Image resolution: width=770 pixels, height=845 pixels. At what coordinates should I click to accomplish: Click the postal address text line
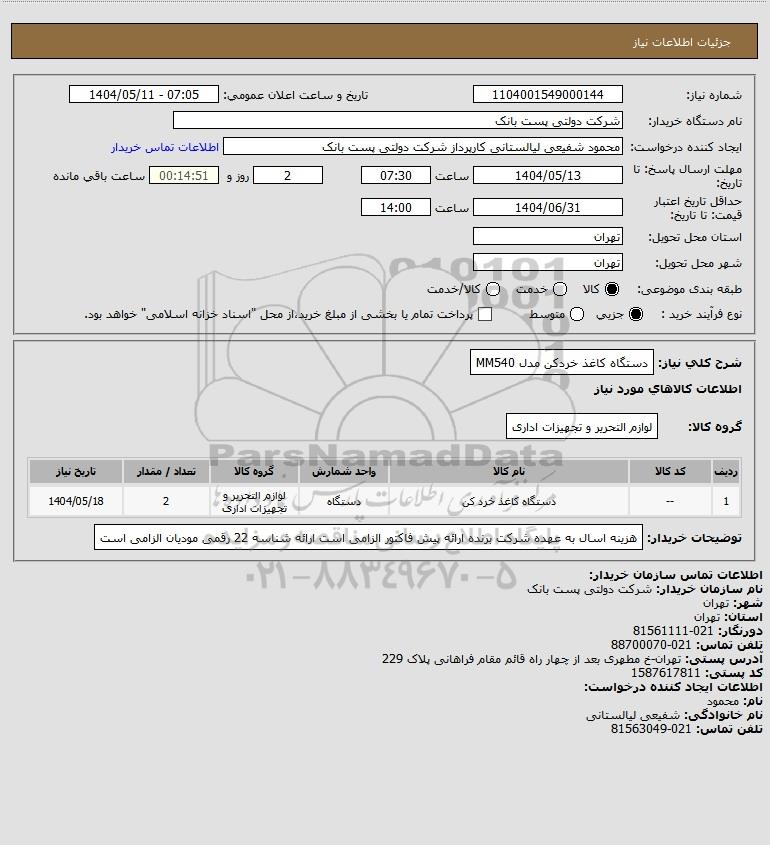point(531,659)
